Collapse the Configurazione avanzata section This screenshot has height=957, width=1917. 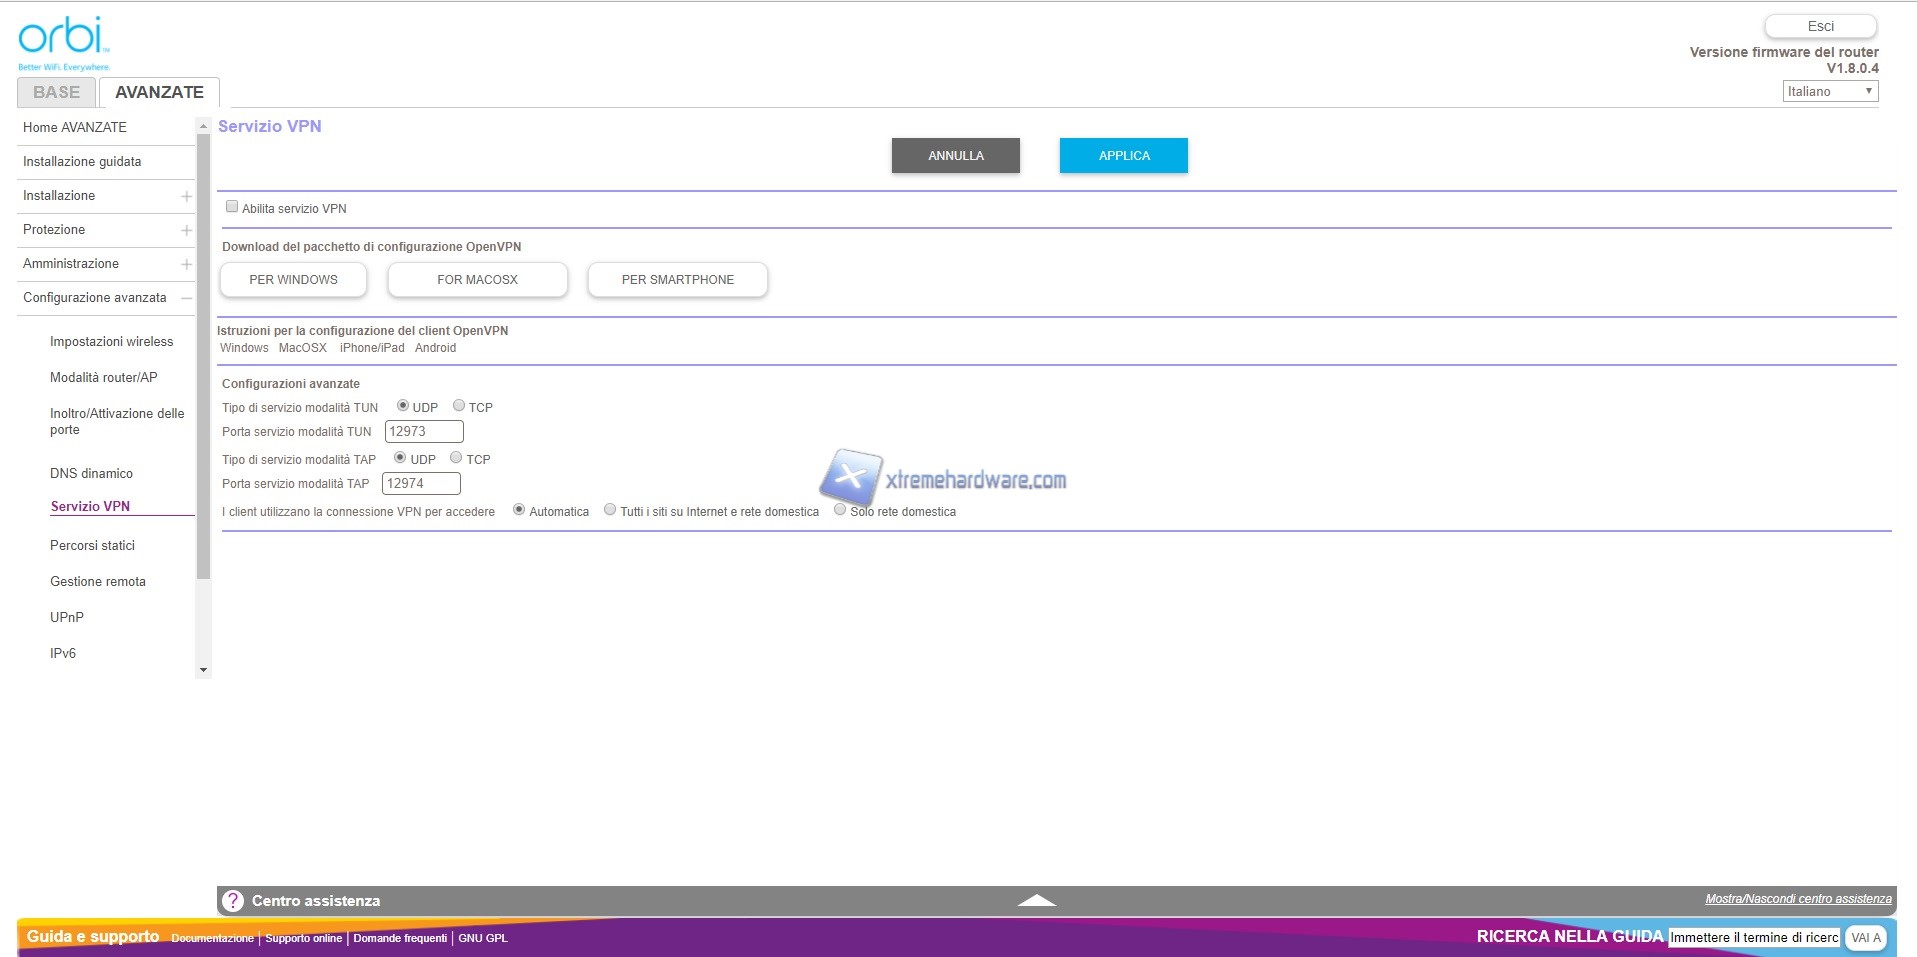(186, 298)
